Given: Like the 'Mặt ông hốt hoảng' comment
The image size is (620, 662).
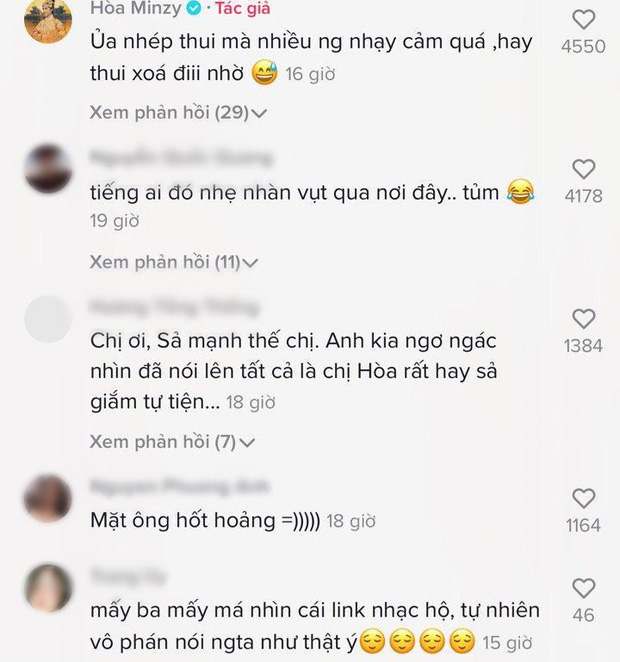Looking at the screenshot, I should 583,499.
